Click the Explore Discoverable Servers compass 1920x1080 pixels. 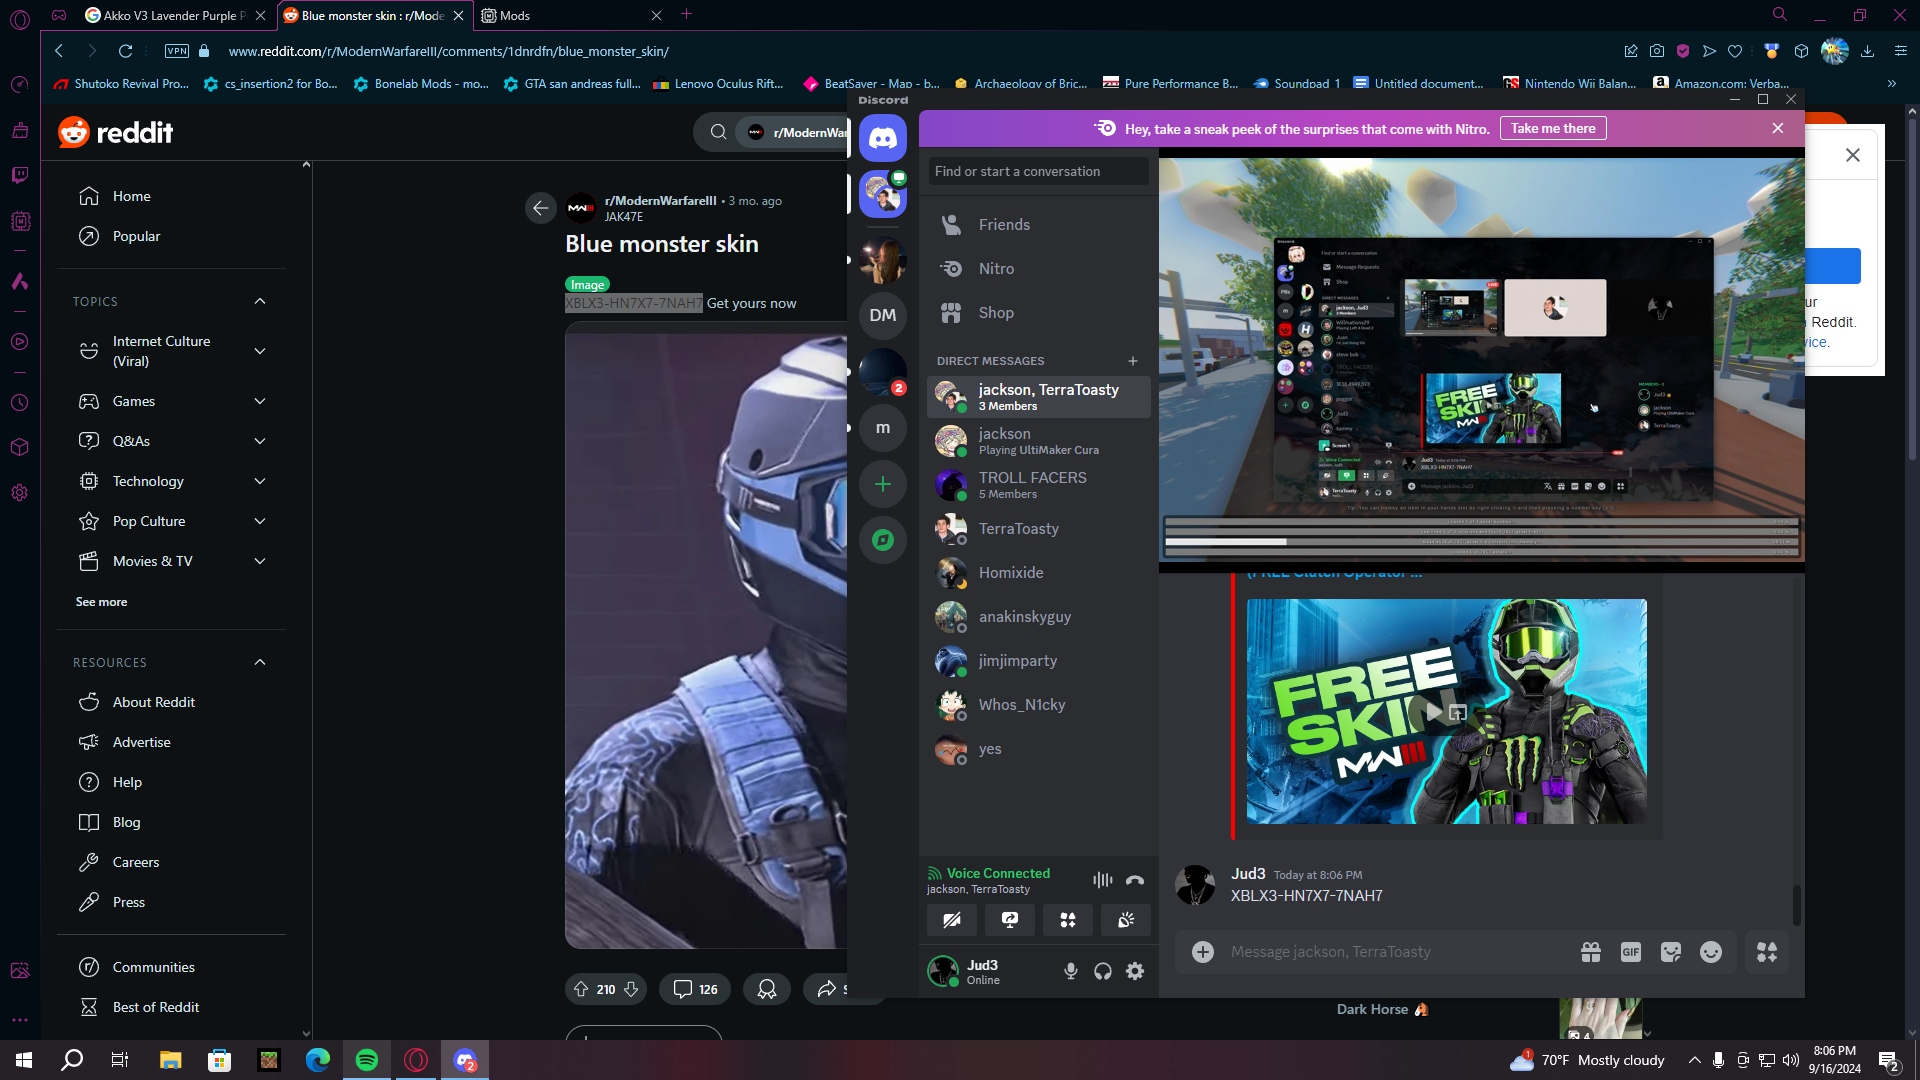883,540
